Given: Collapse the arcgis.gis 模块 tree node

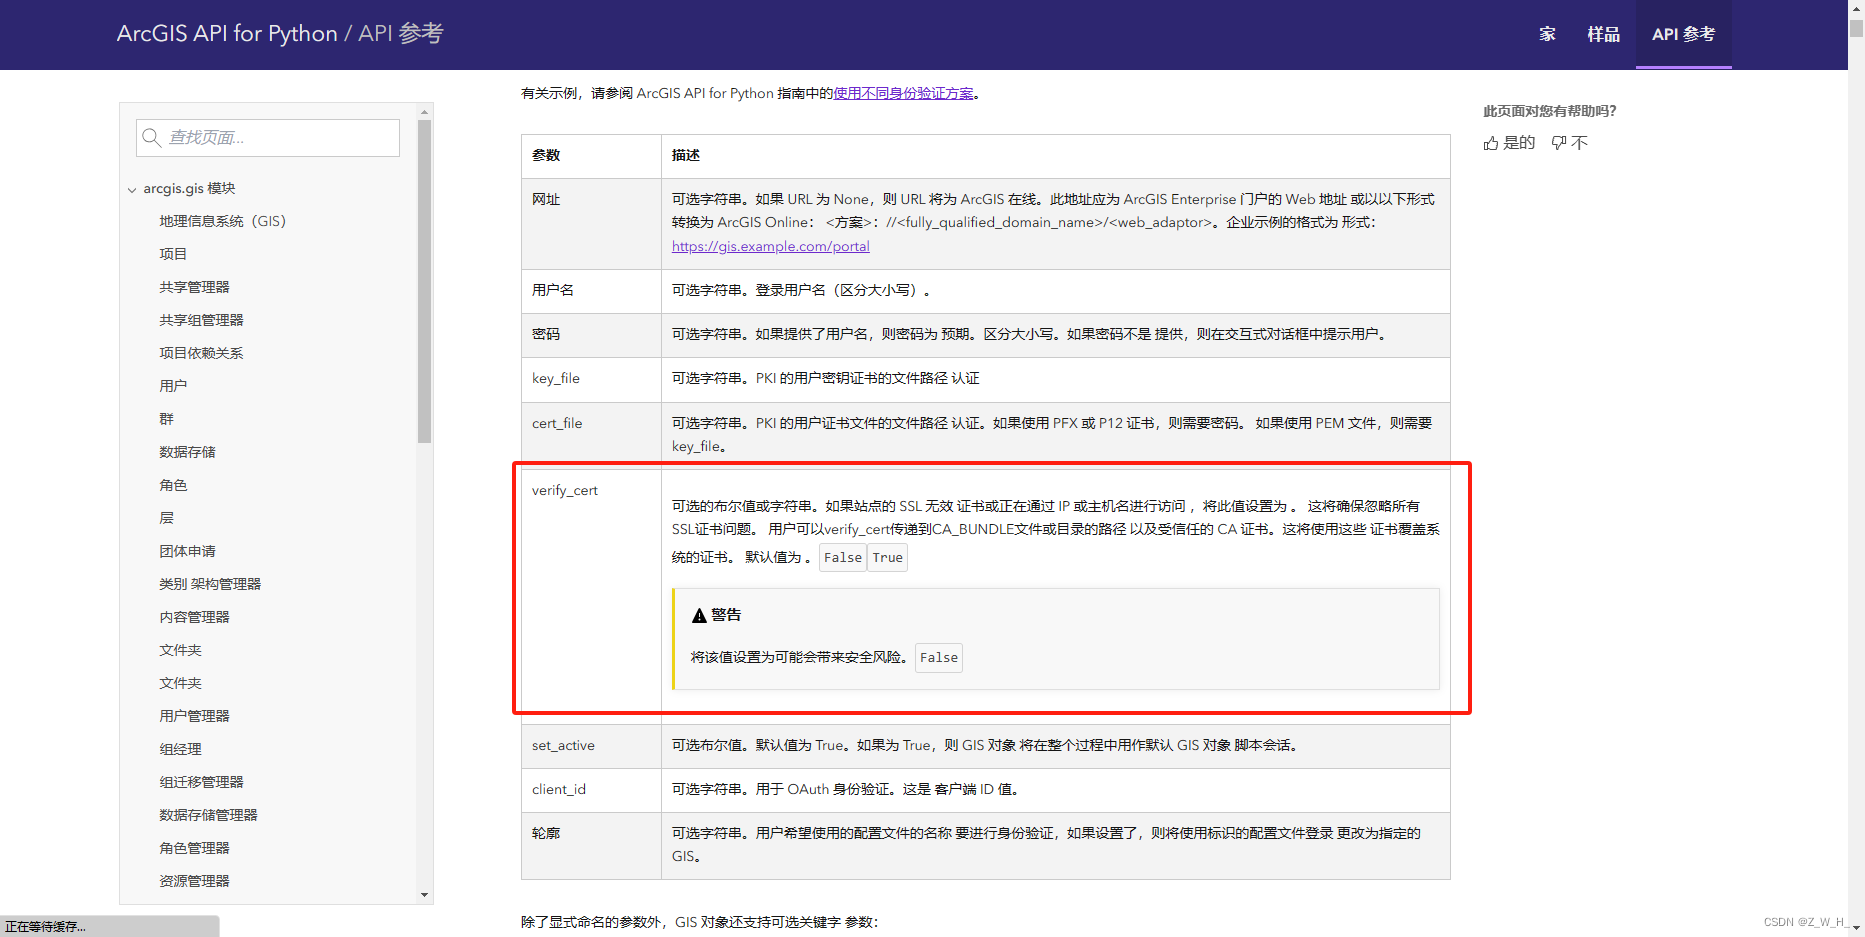Looking at the screenshot, I should pyautogui.click(x=133, y=188).
